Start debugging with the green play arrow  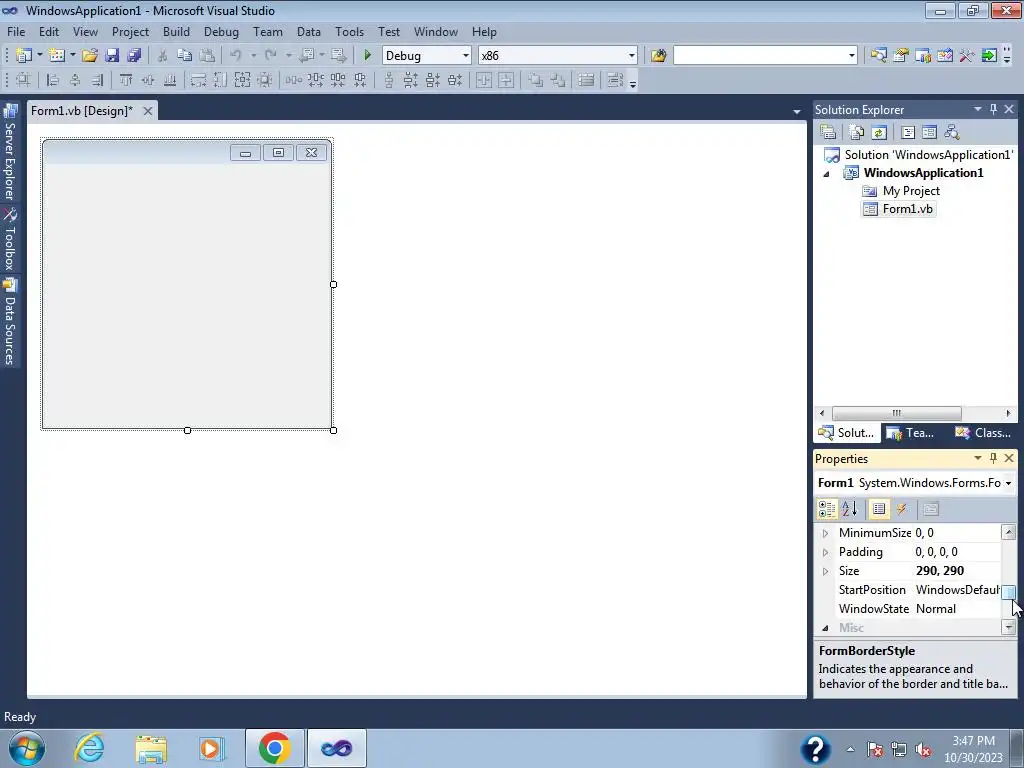point(367,56)
